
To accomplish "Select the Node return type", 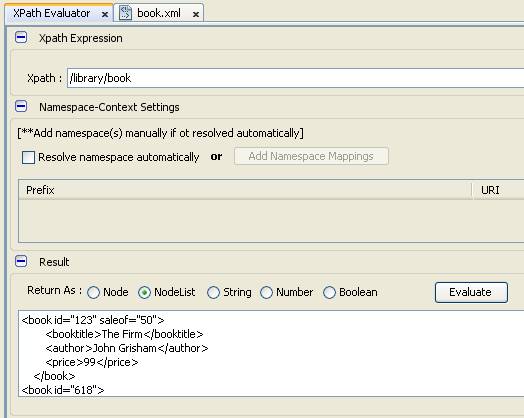I will 93,292.
